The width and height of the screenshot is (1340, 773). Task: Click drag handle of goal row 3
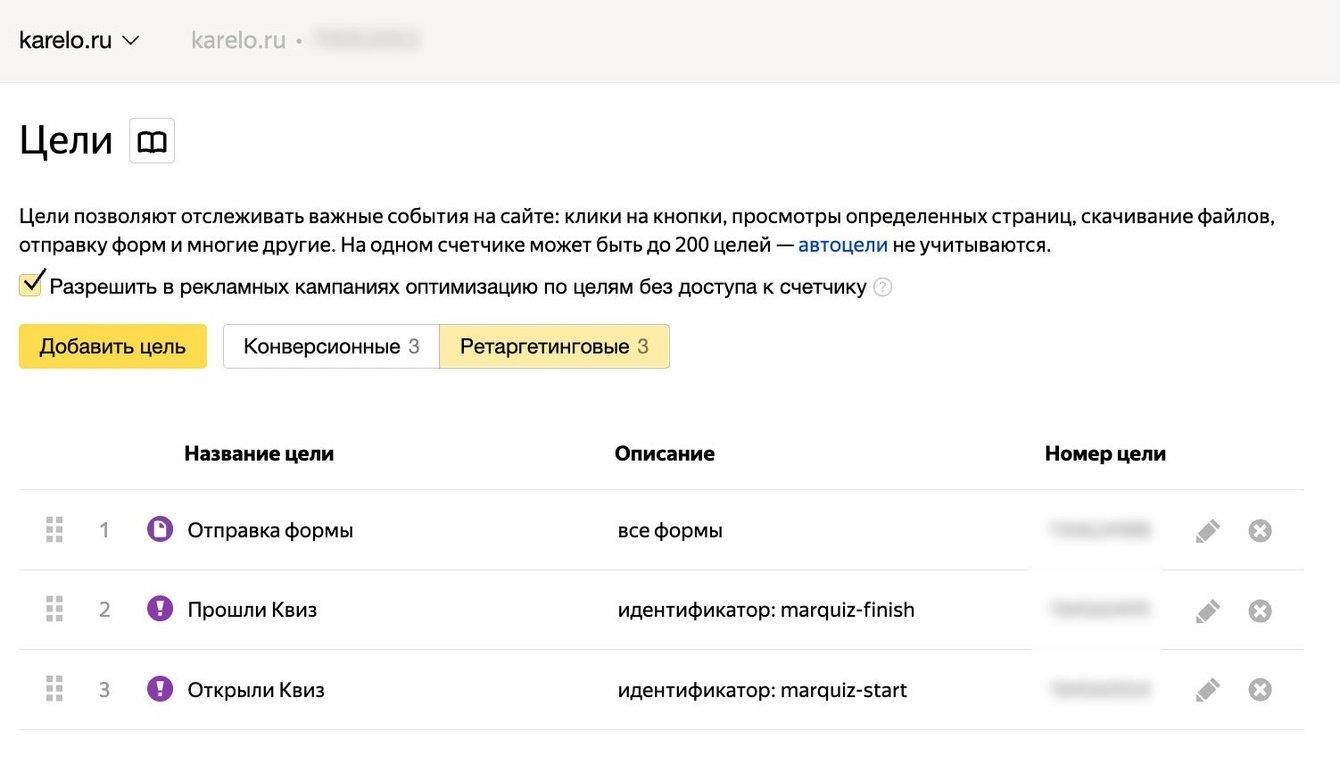click(55, 689)
